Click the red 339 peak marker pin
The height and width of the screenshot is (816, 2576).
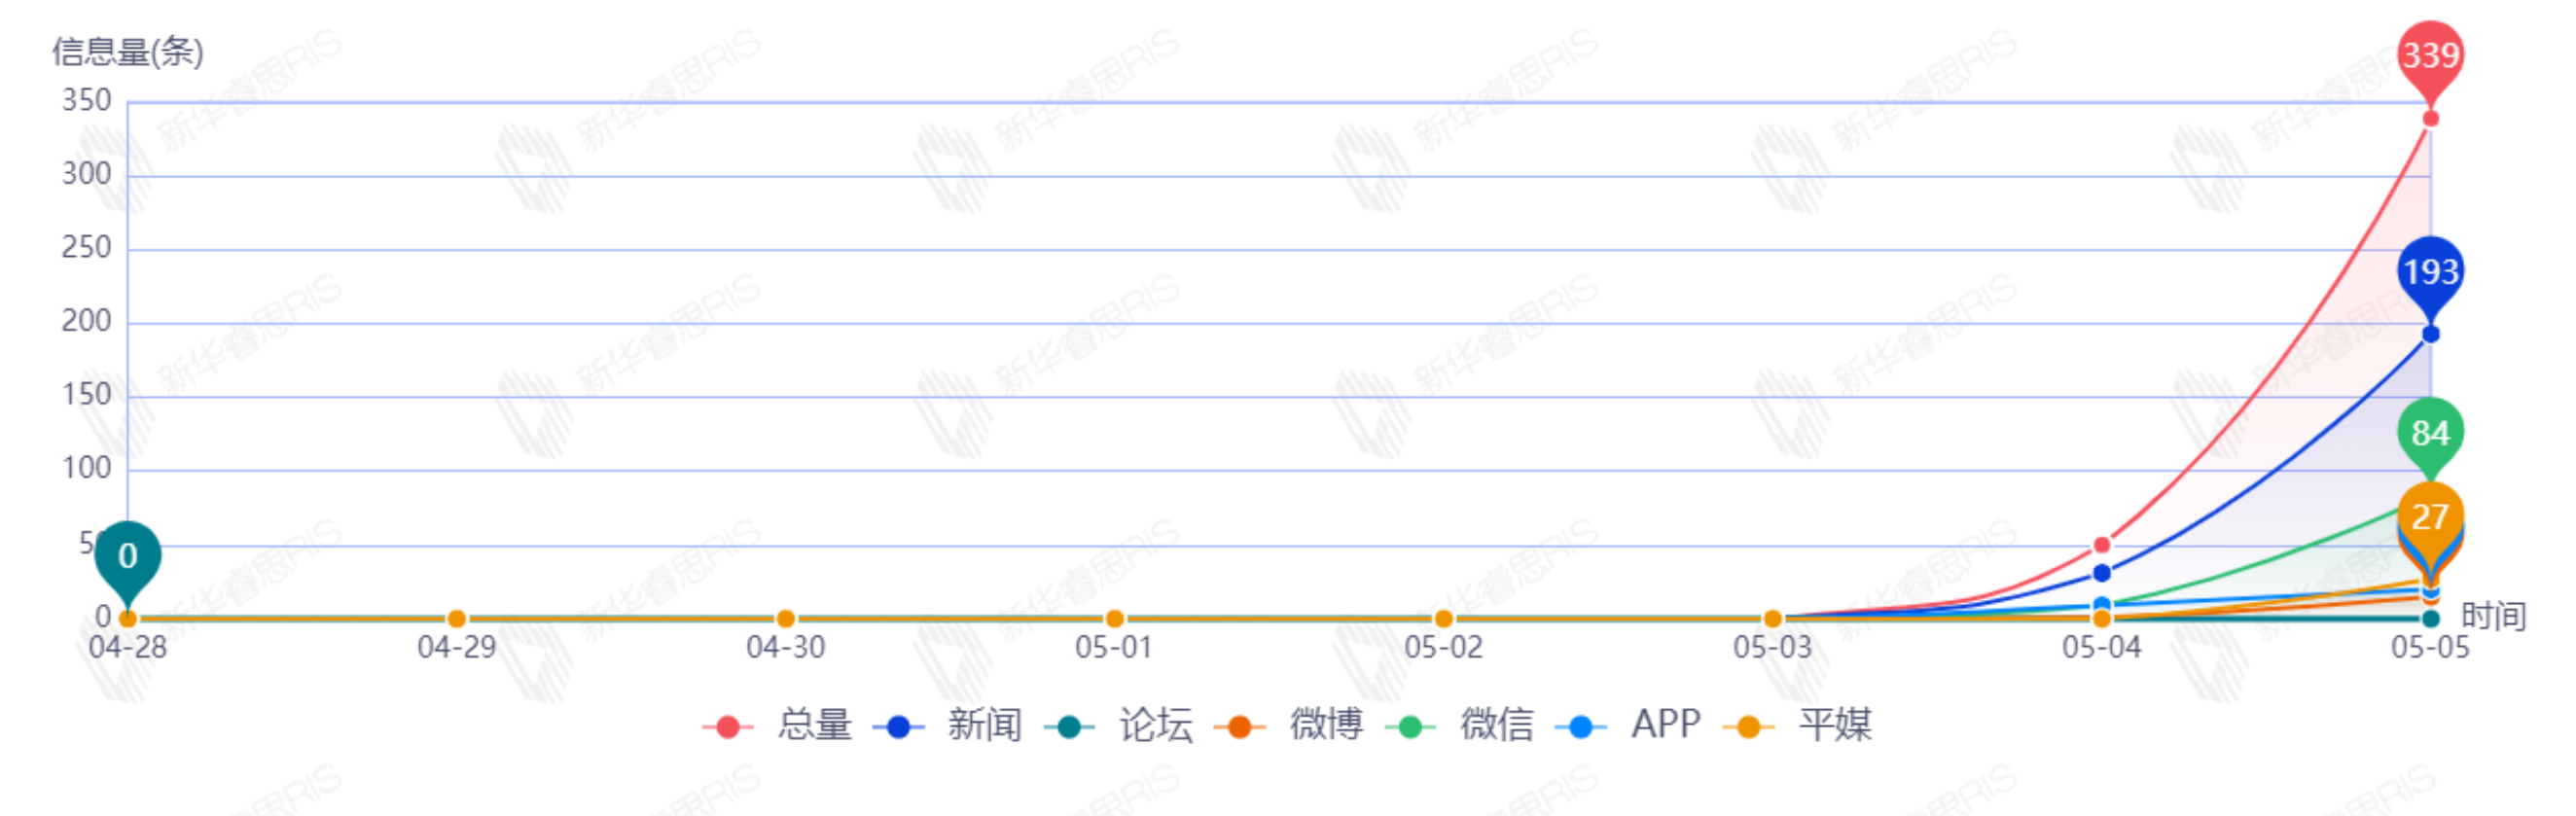tap(2430, 55)
